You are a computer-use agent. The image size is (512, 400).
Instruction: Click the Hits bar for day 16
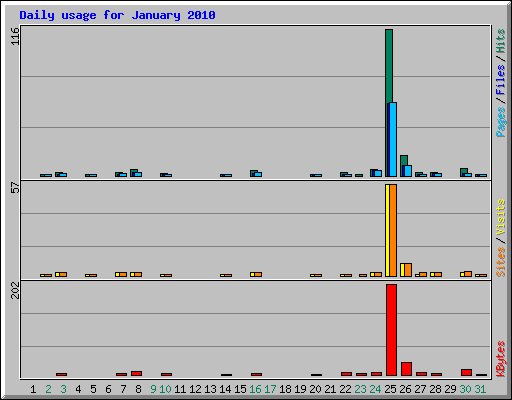tap(254, 172)
